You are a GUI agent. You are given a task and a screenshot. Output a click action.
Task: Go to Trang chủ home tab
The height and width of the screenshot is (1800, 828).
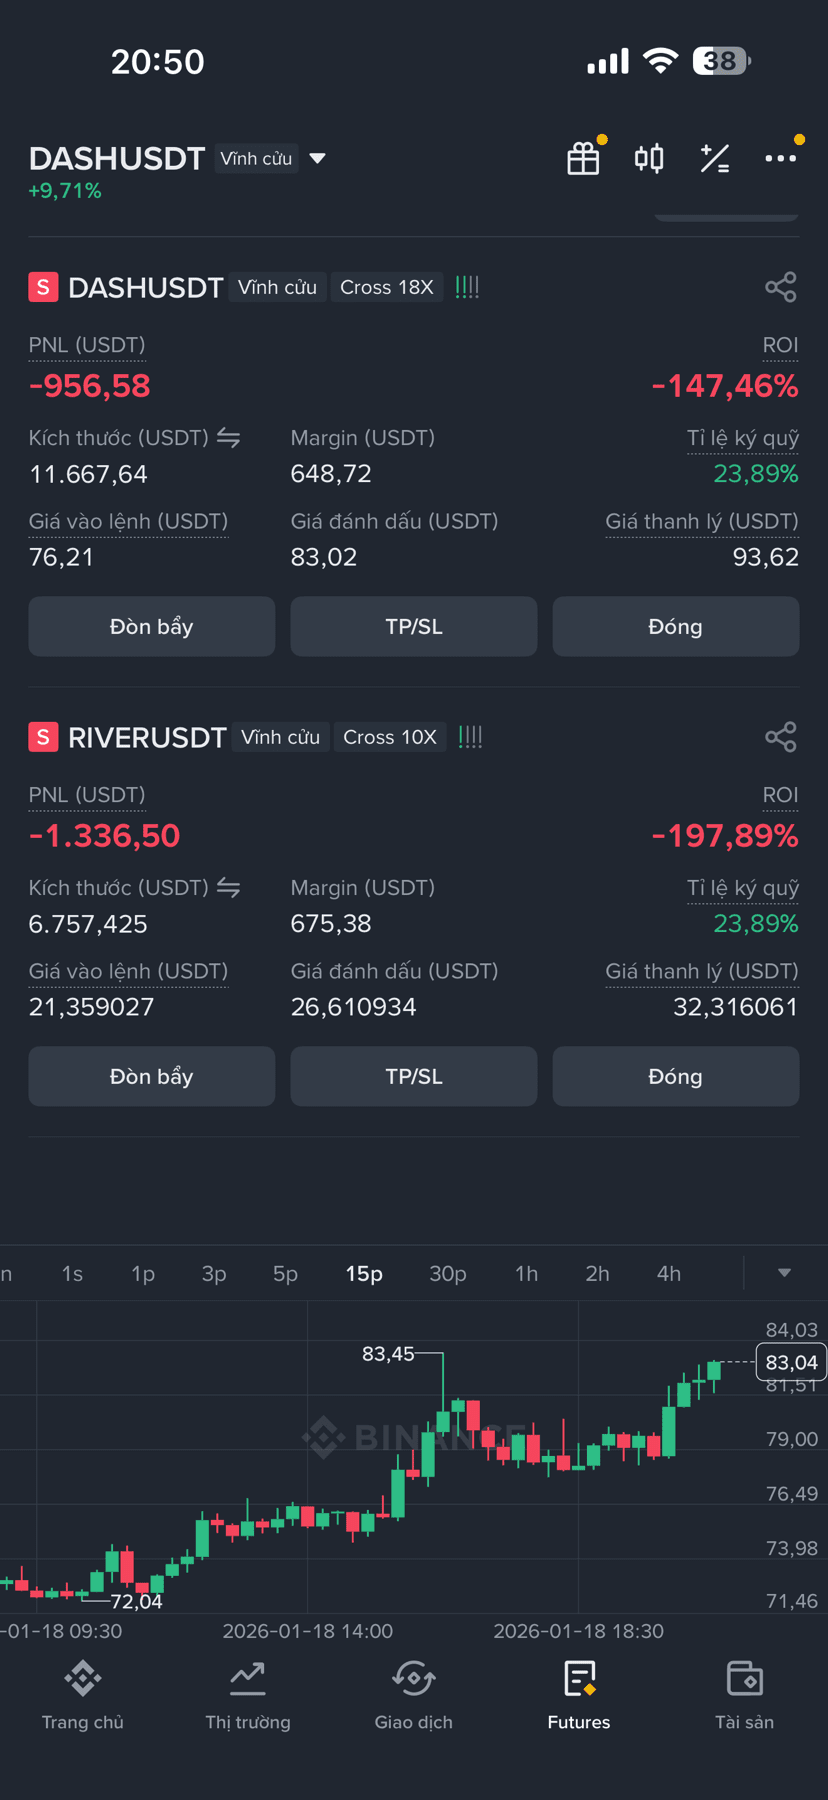tap(83, 1695)
